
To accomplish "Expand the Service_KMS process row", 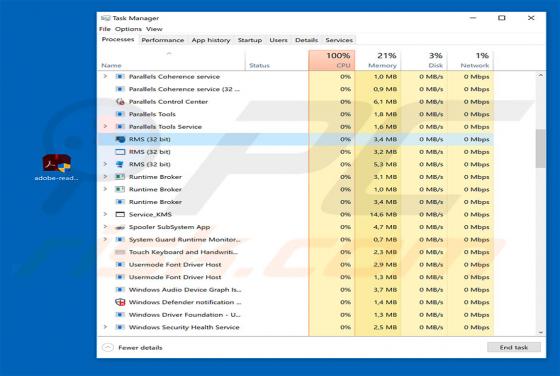I will coord(105,214).
